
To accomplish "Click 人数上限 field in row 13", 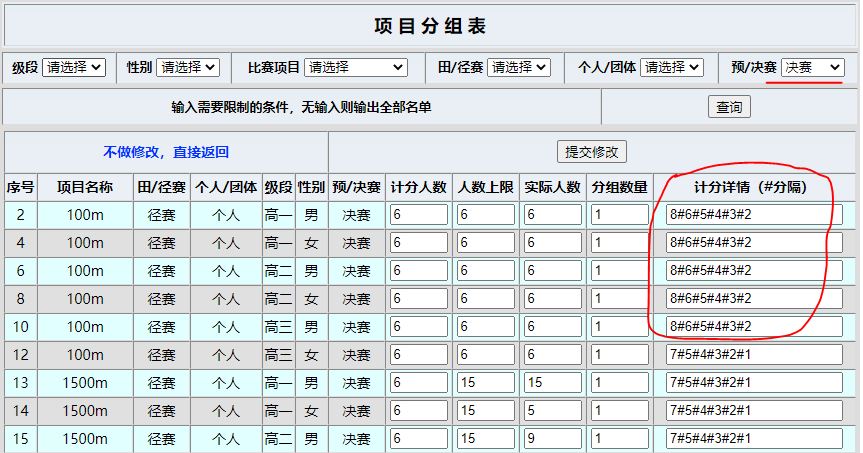I will tap(486, 383).
